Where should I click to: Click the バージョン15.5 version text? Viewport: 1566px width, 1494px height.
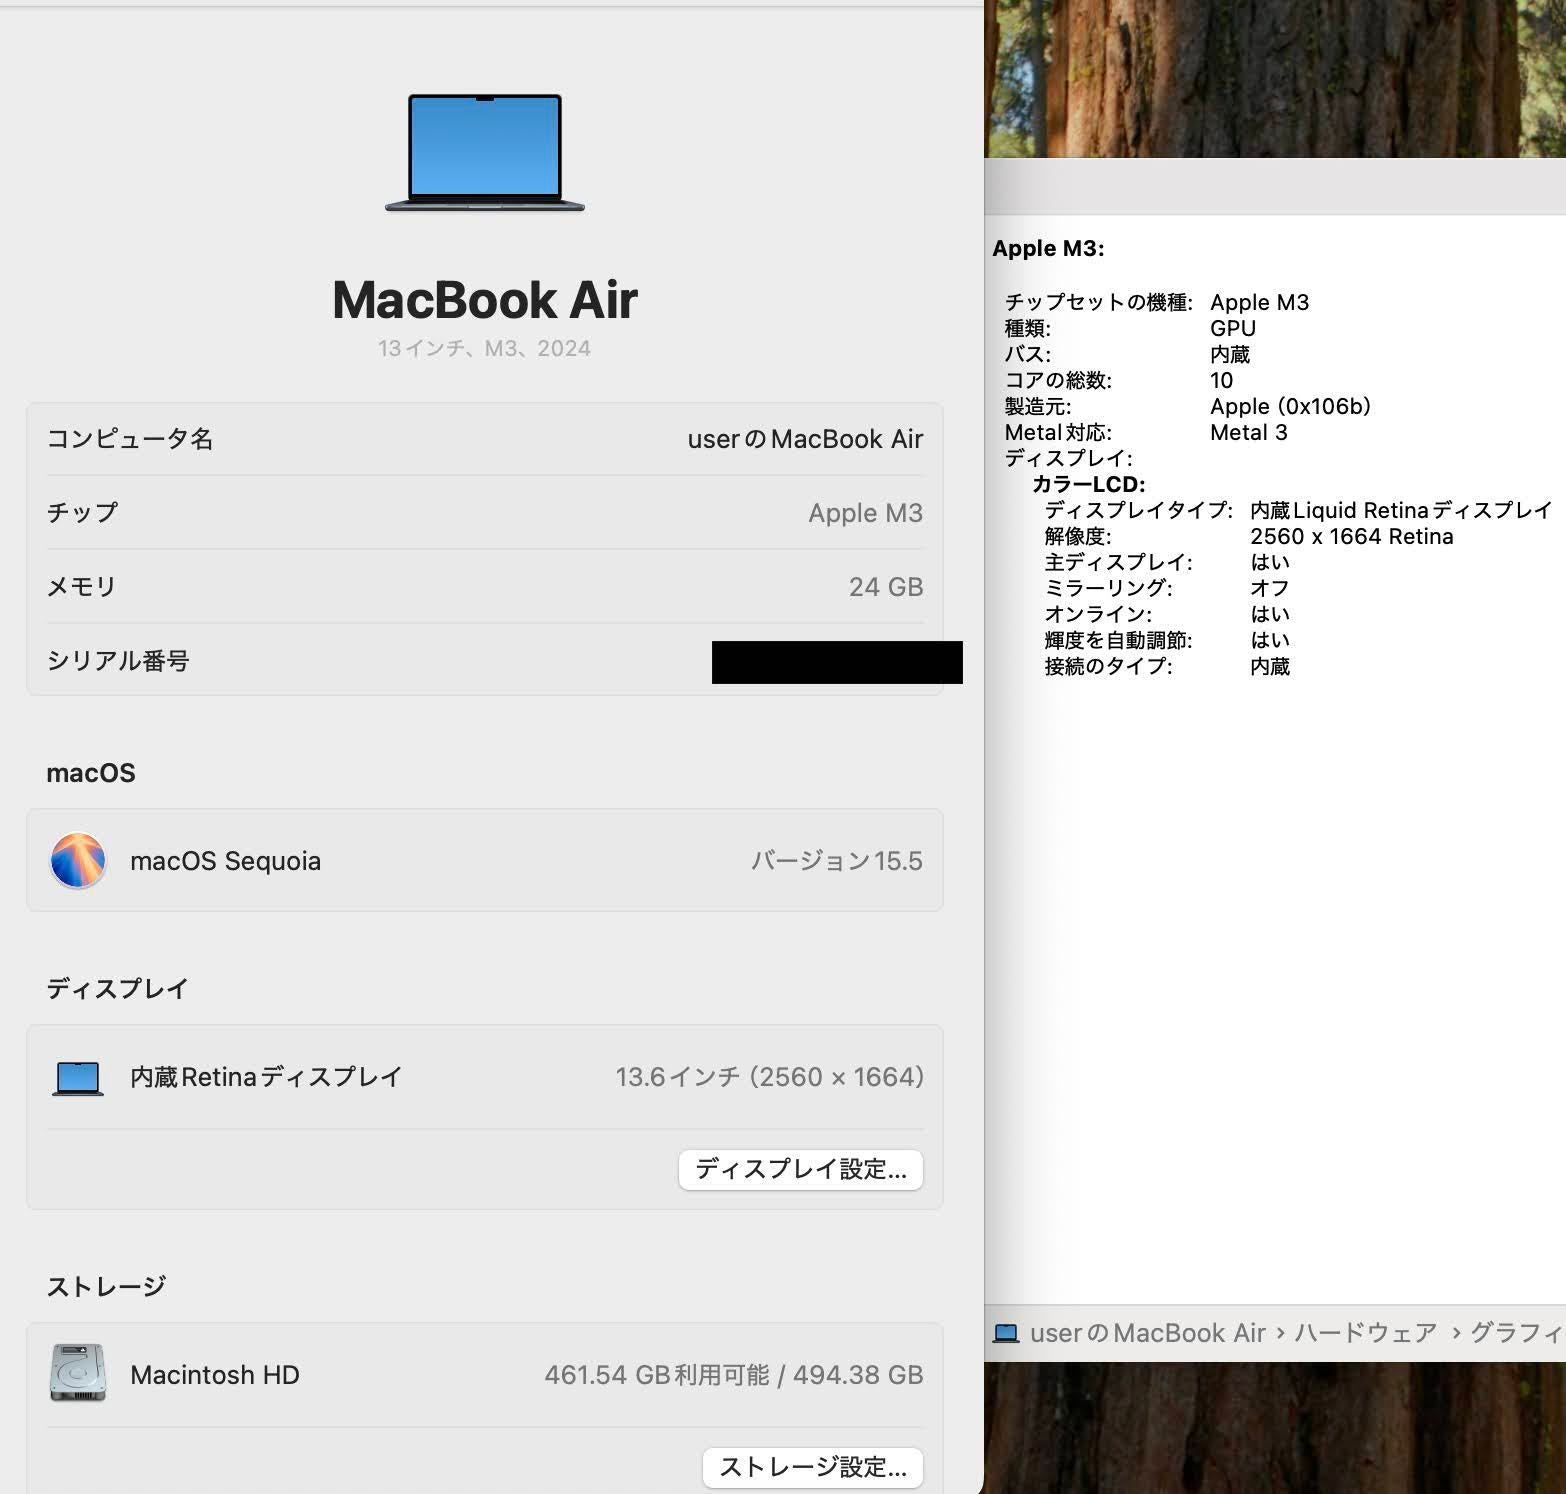tap(836, 861)
